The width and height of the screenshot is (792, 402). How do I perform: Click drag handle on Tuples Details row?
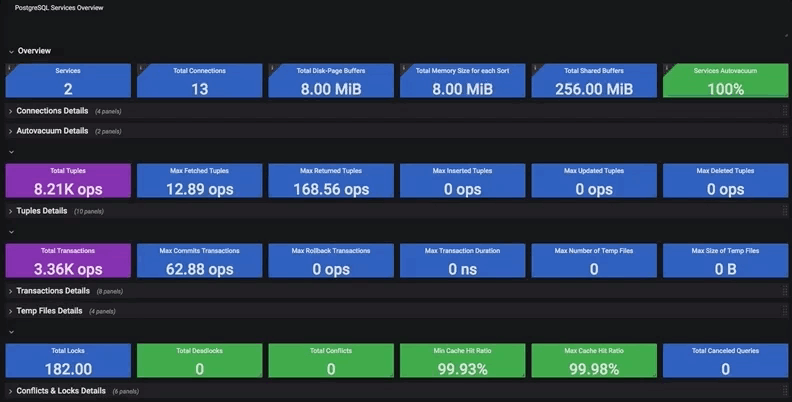point(785,211)
